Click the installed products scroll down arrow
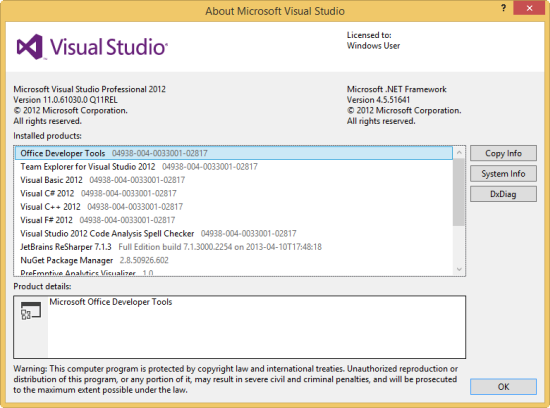The image size is (550, 408). point(459,269)
